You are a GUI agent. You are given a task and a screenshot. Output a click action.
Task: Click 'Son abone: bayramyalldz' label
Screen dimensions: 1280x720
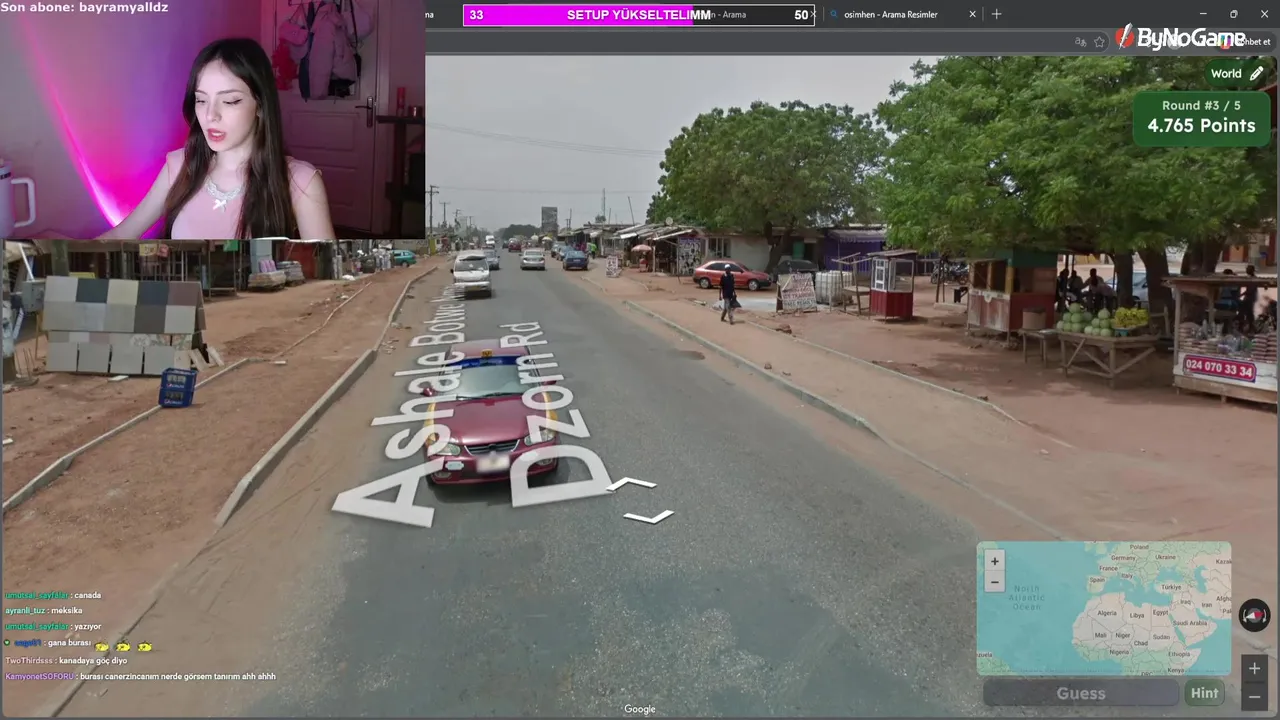pyautogui.click(x=85, y=8)
